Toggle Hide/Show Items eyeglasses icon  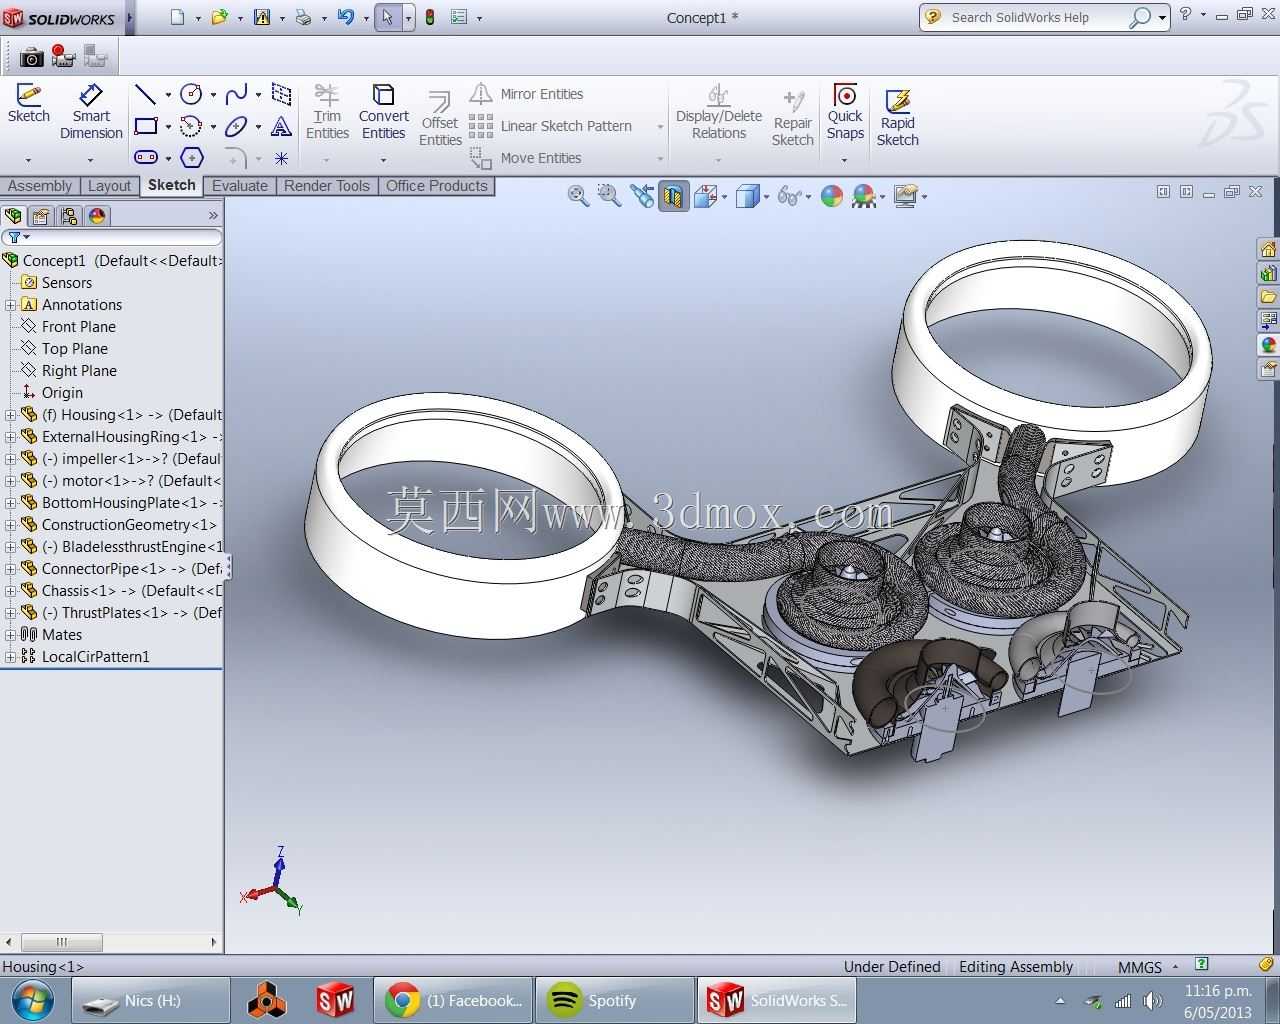point(789,196)
